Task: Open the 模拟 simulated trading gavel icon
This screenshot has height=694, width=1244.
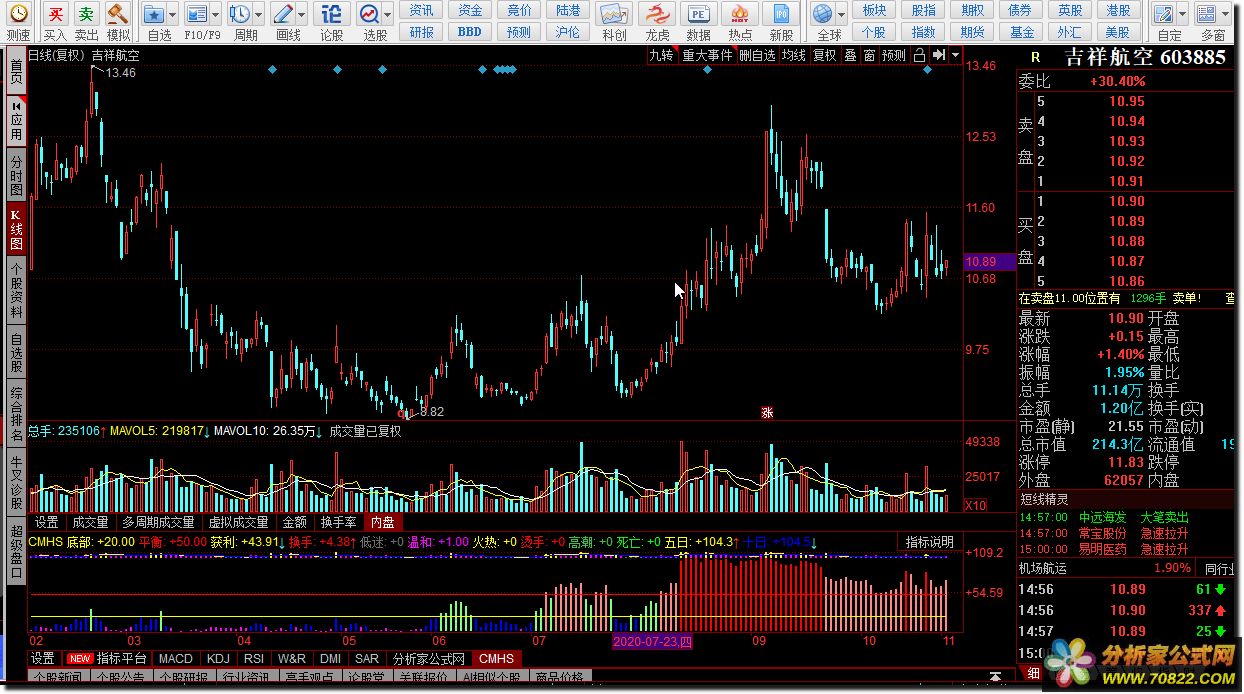Action: click(x=118, y=14)
